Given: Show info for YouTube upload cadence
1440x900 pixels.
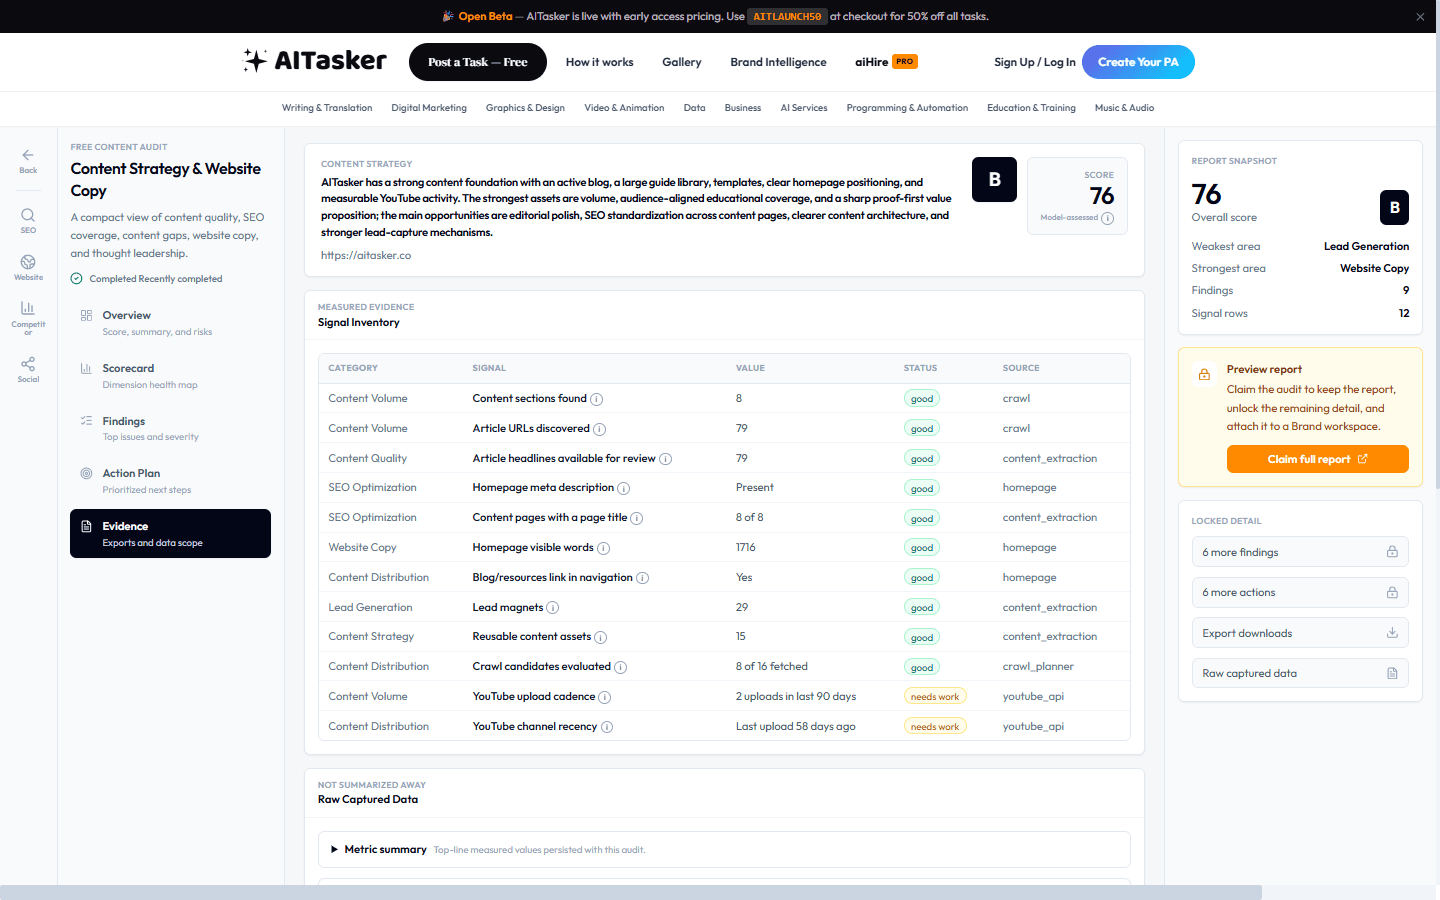Looking at the screenshot, I should tap(604, 697).
